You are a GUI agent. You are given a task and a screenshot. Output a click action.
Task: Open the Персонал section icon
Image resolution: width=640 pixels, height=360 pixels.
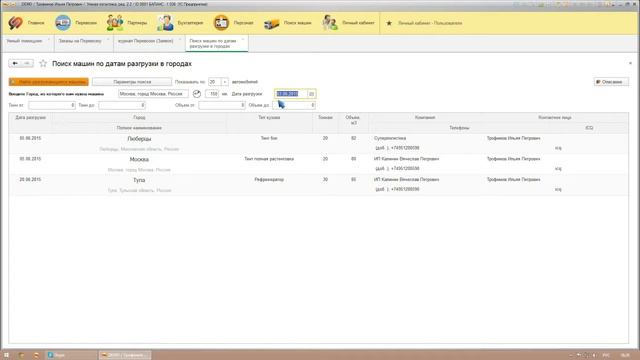click(x=221, y=23)
